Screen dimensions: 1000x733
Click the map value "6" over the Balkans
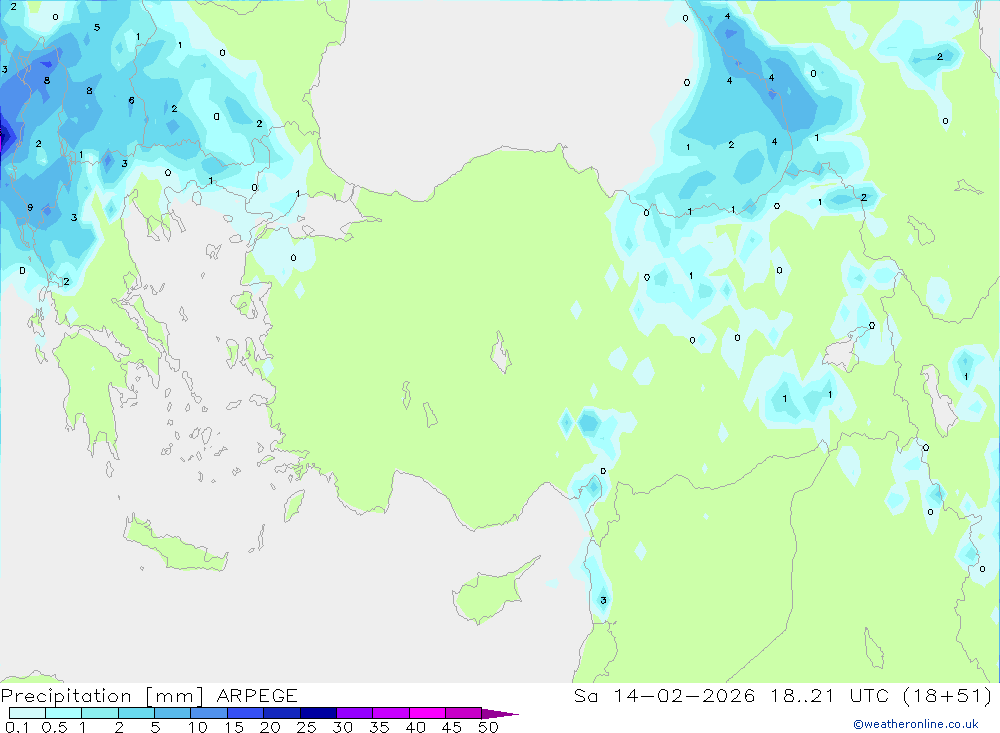pos(131,100)
